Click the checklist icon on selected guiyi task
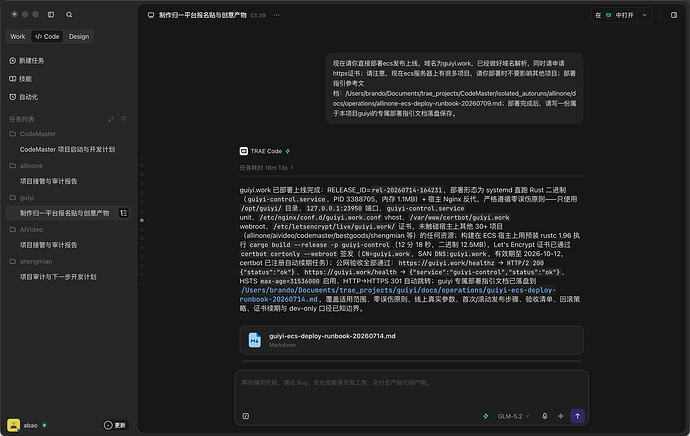This screenshot has height=436, width=690. pyautogui.click(x=124, y=213)
